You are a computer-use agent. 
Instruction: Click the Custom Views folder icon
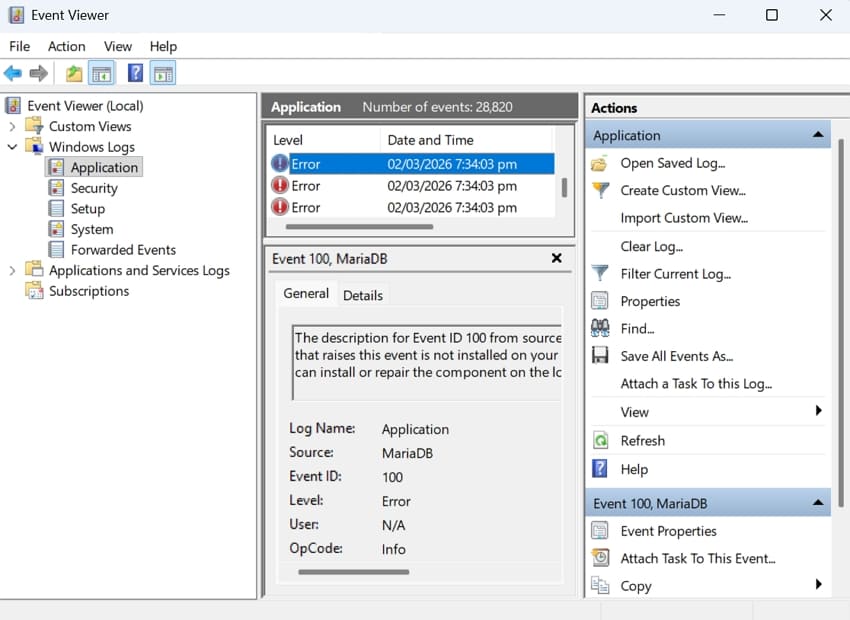(x=35, y=126)
